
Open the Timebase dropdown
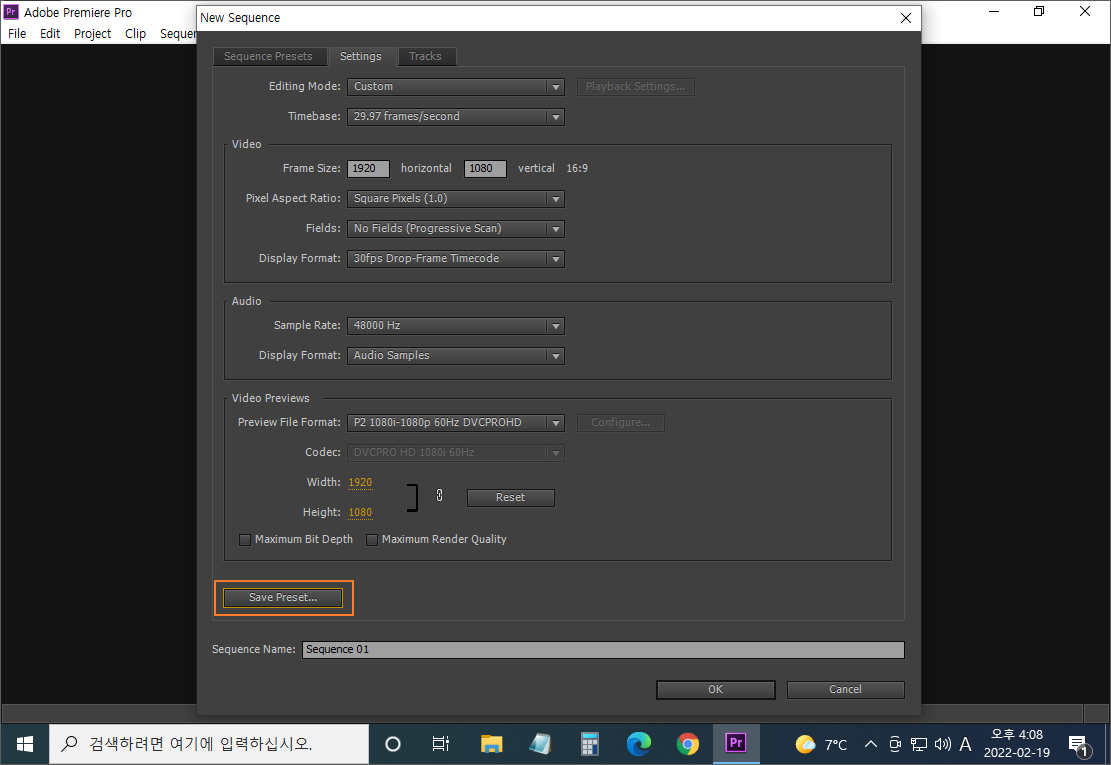456,117
